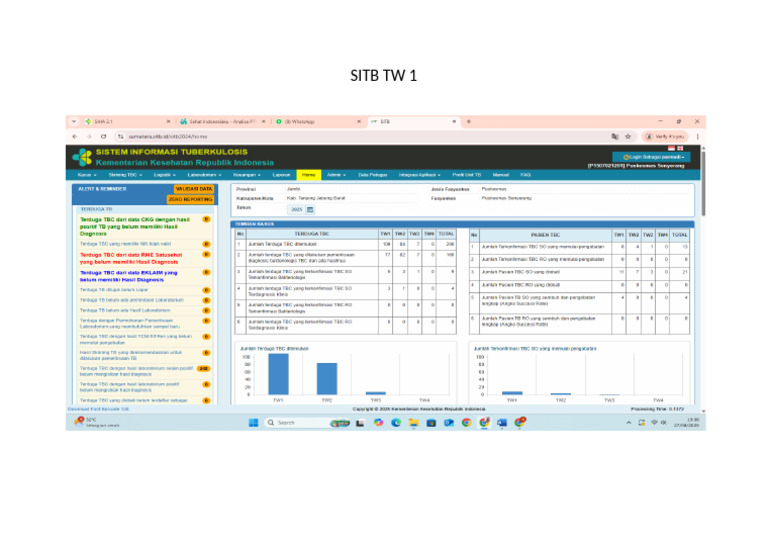Expand the Keuangan menu

tap(246, 175)
